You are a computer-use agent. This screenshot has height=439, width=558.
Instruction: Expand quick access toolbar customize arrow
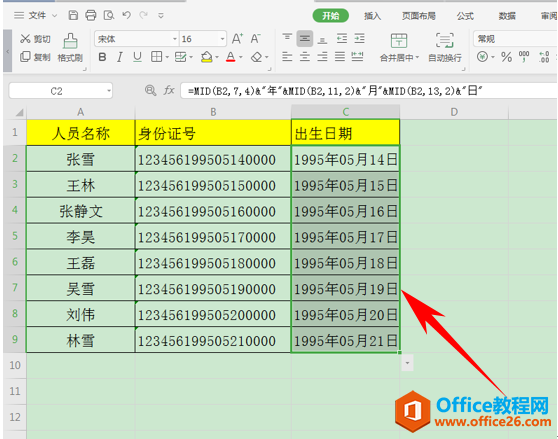(x=161, y=16)
